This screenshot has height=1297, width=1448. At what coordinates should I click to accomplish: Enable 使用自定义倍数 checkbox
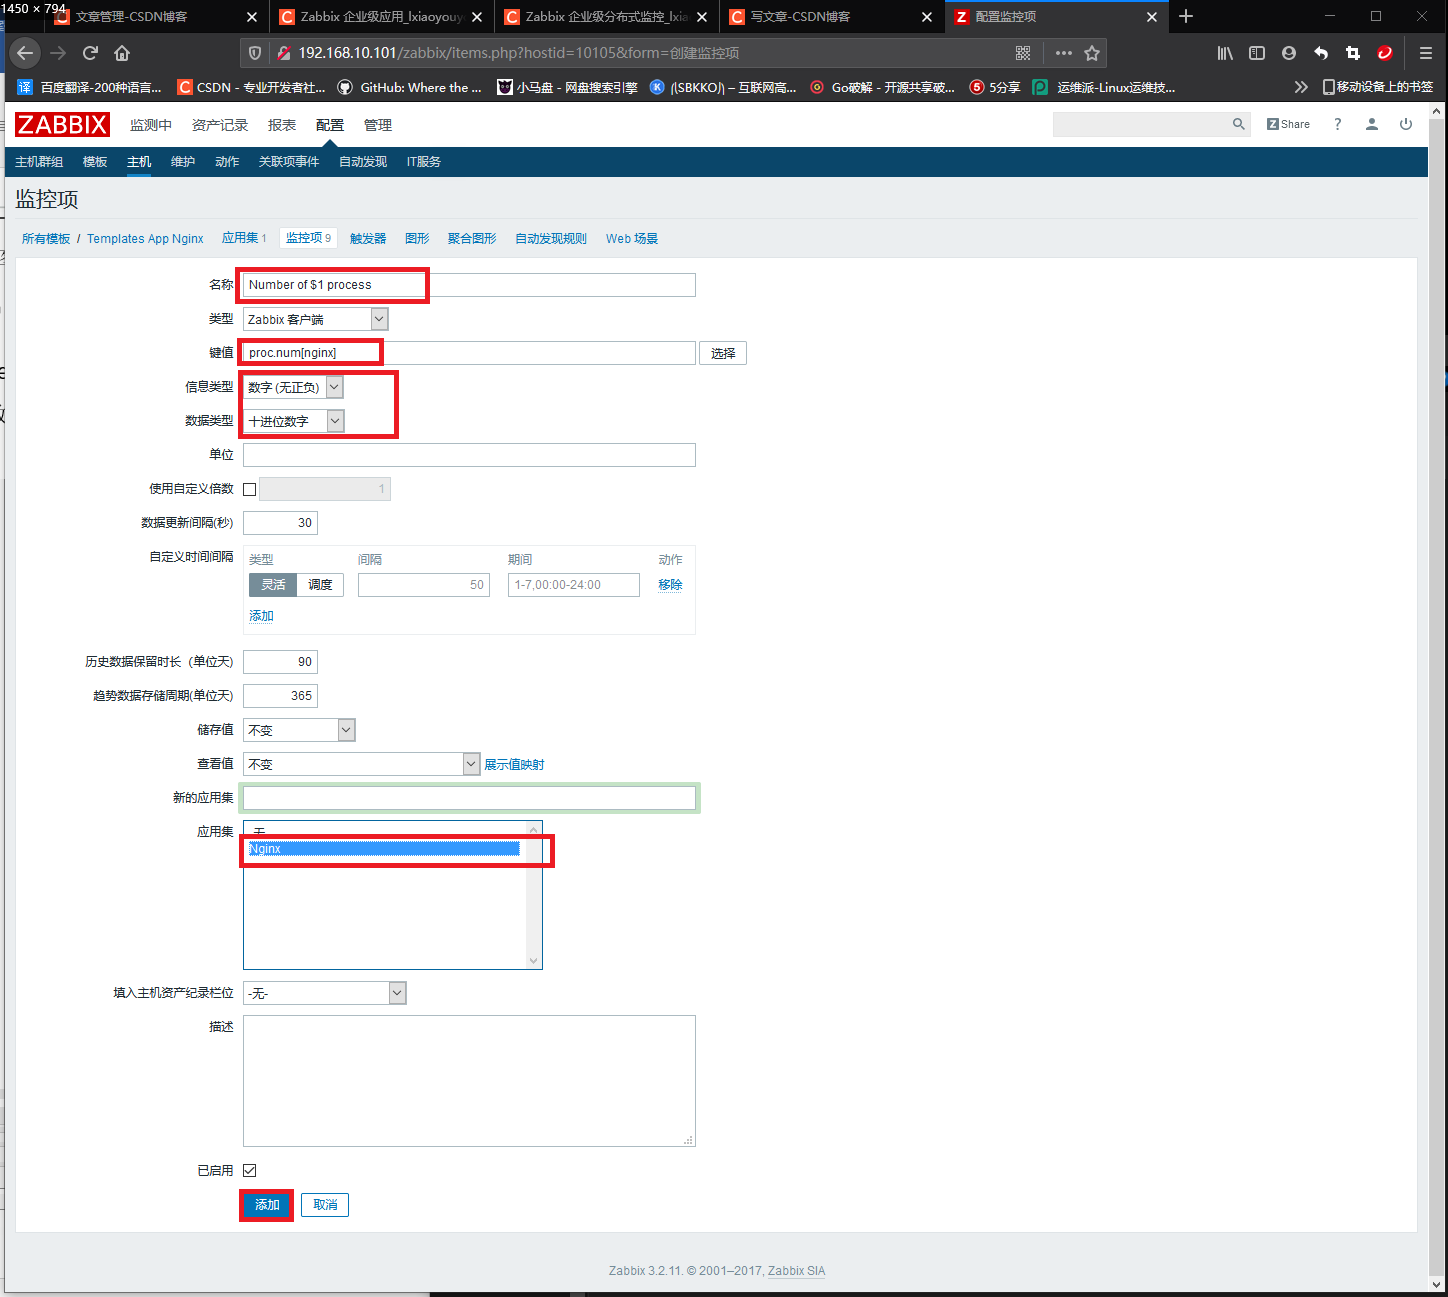click(250, 489)
